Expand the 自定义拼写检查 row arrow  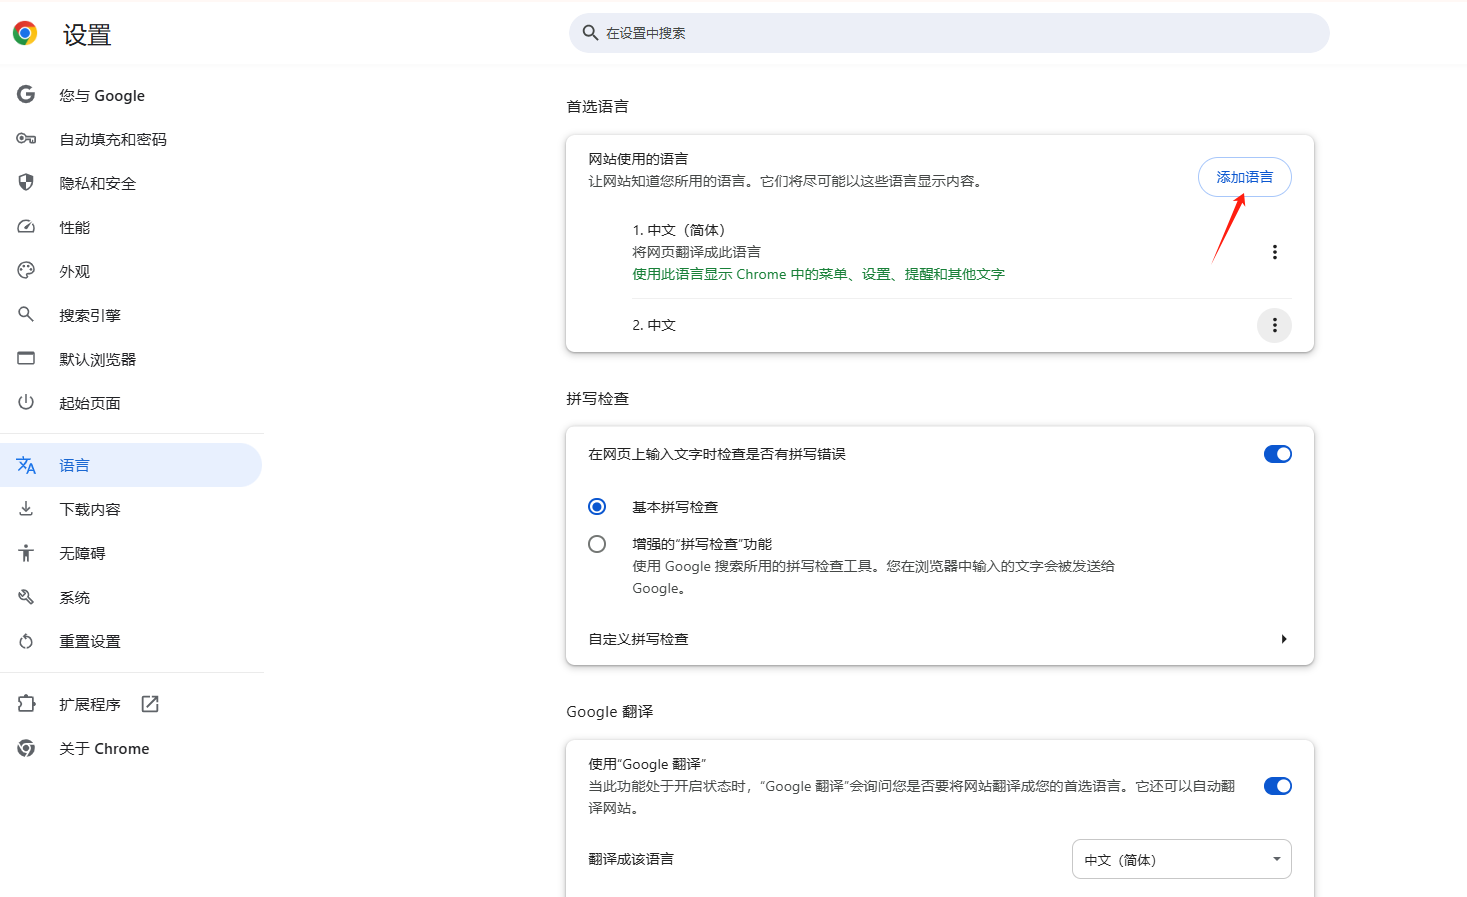(1284, 639)
